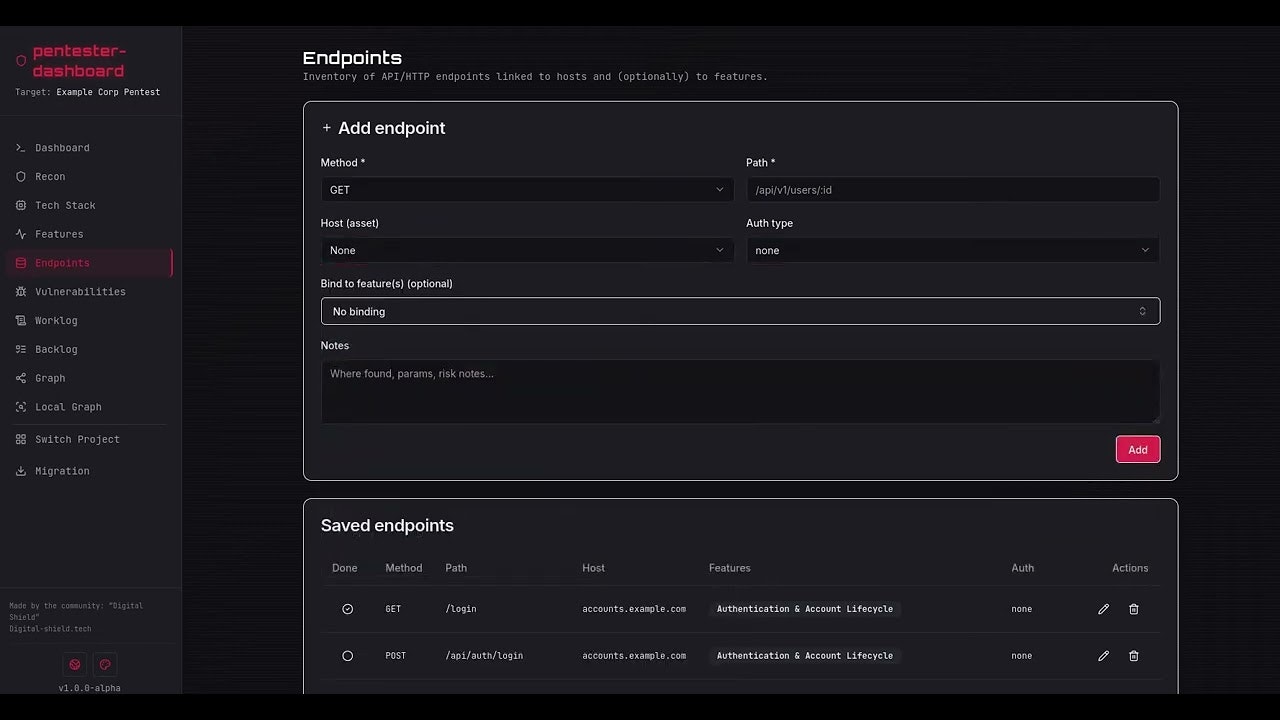Open Tech Stack via its gear icon
1280x720 pixels.
click(x=21, y=205)
